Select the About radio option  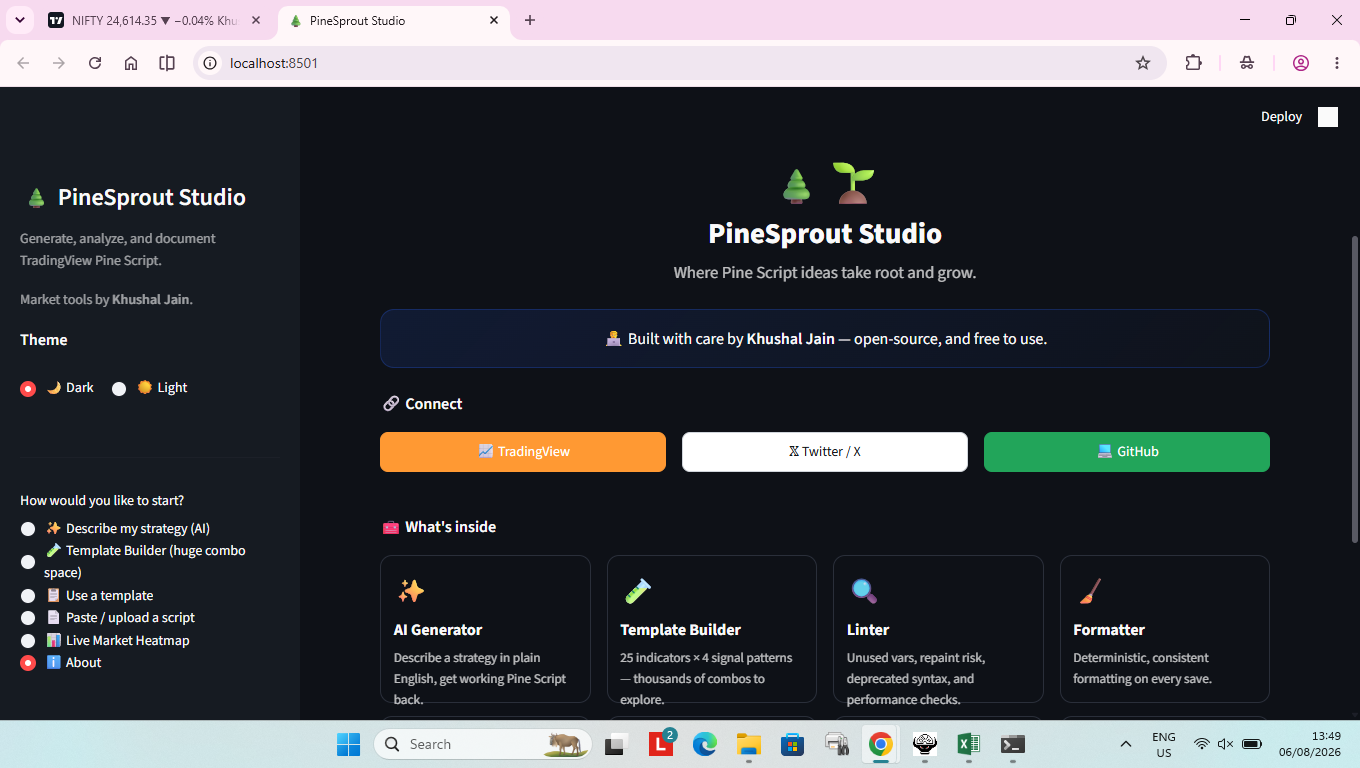(28, 663)
